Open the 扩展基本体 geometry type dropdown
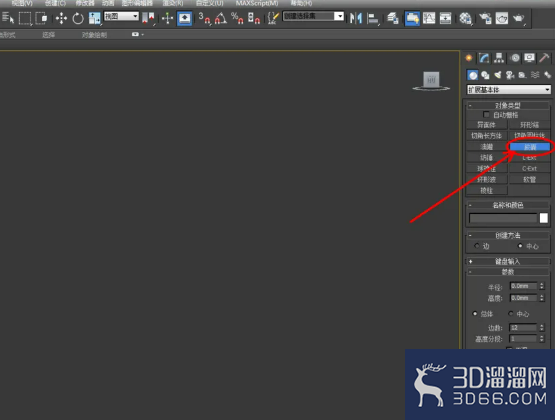The height and width of the screenshot is (420, 555). coord(509,90)
